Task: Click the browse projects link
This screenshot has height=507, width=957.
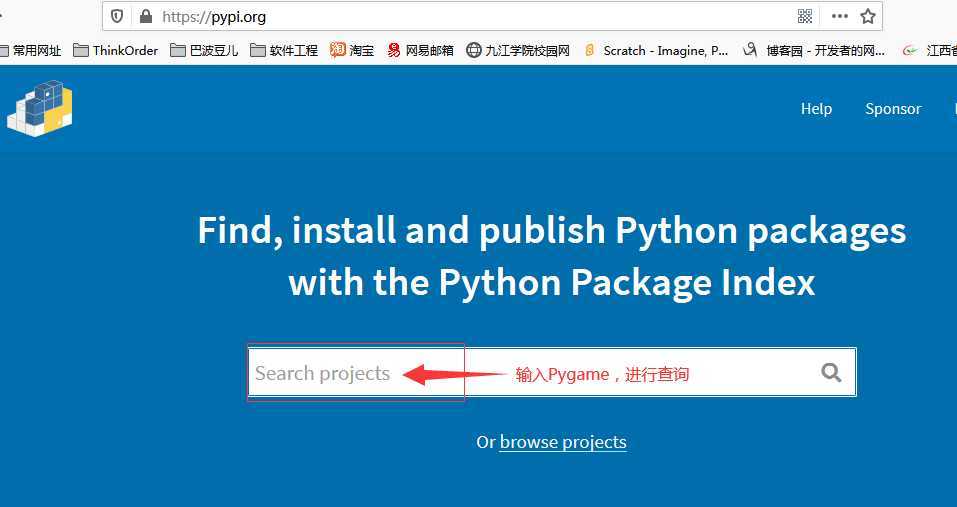Action: 563,442
